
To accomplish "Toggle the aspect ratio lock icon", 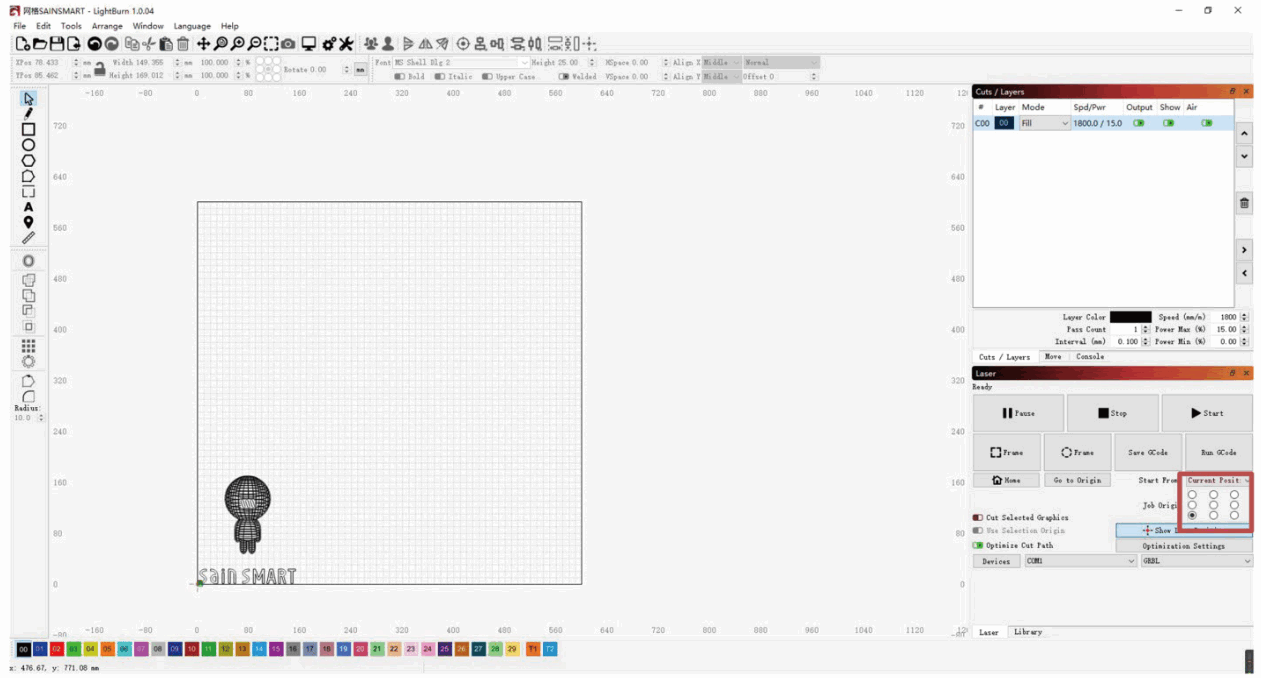I will pos(100,68).
